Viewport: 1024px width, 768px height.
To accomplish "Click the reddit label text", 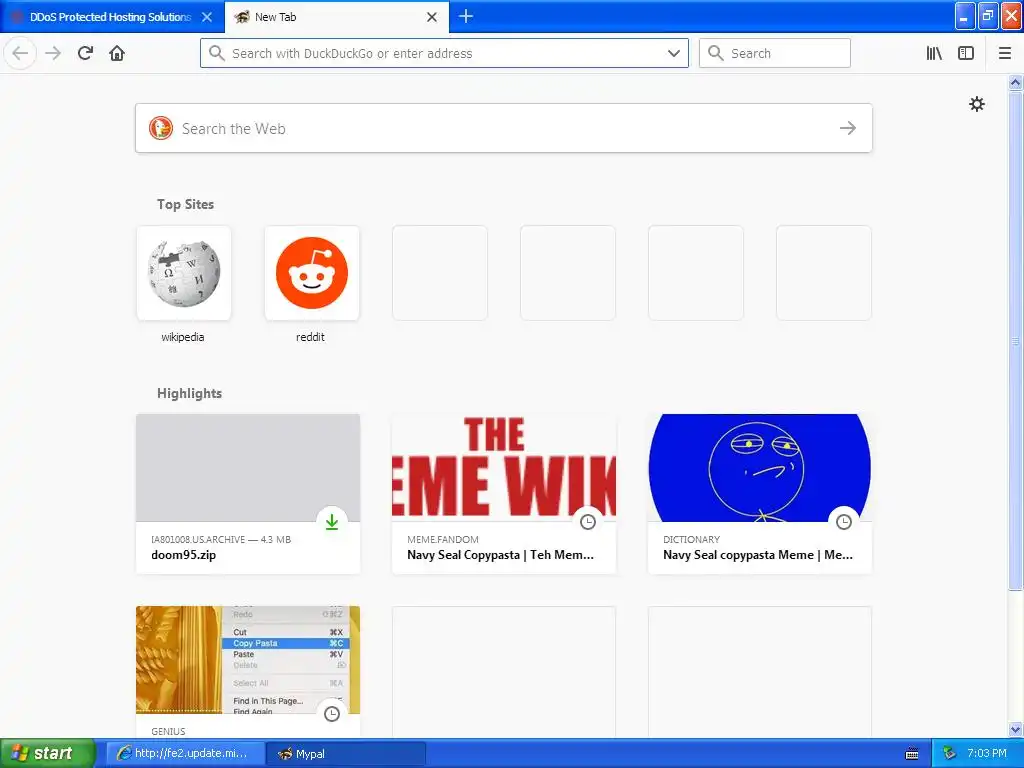I will pyautogui.click(x=310, y=337).
